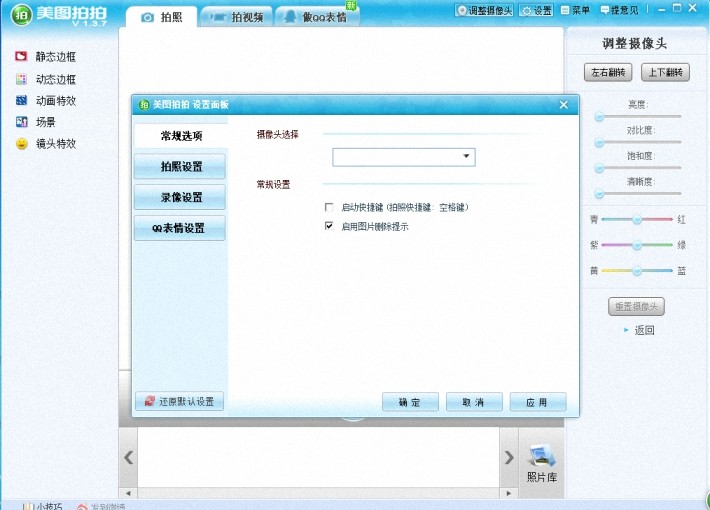Viewport: 710px width, 510px height.
Task: Switch to the 做QQ表情 tab
Action: tap(317, 17)
